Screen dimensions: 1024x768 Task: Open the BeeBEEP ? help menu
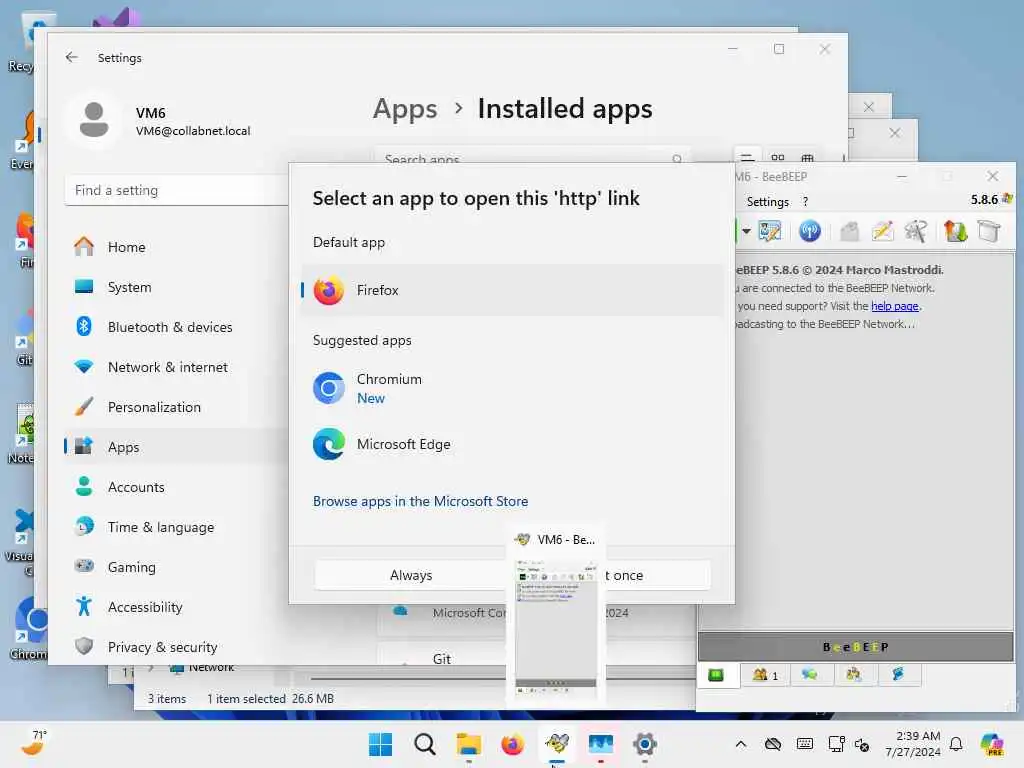805,202
